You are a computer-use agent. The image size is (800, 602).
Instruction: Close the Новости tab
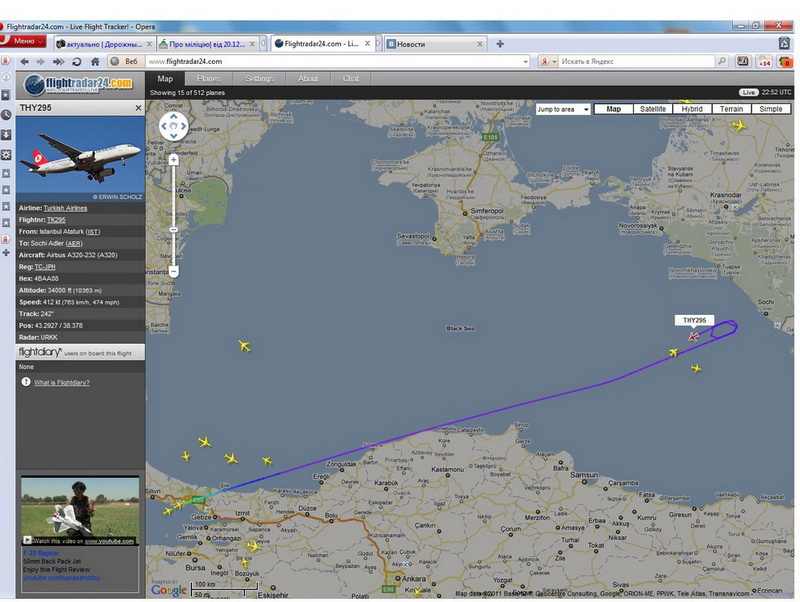[480, 44]
